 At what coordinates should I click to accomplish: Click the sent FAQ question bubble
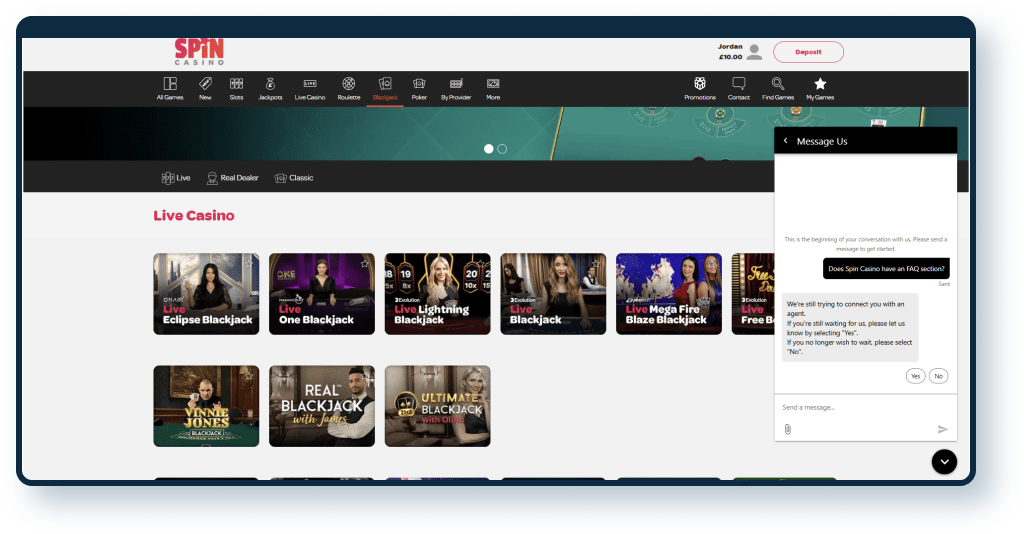886,268
